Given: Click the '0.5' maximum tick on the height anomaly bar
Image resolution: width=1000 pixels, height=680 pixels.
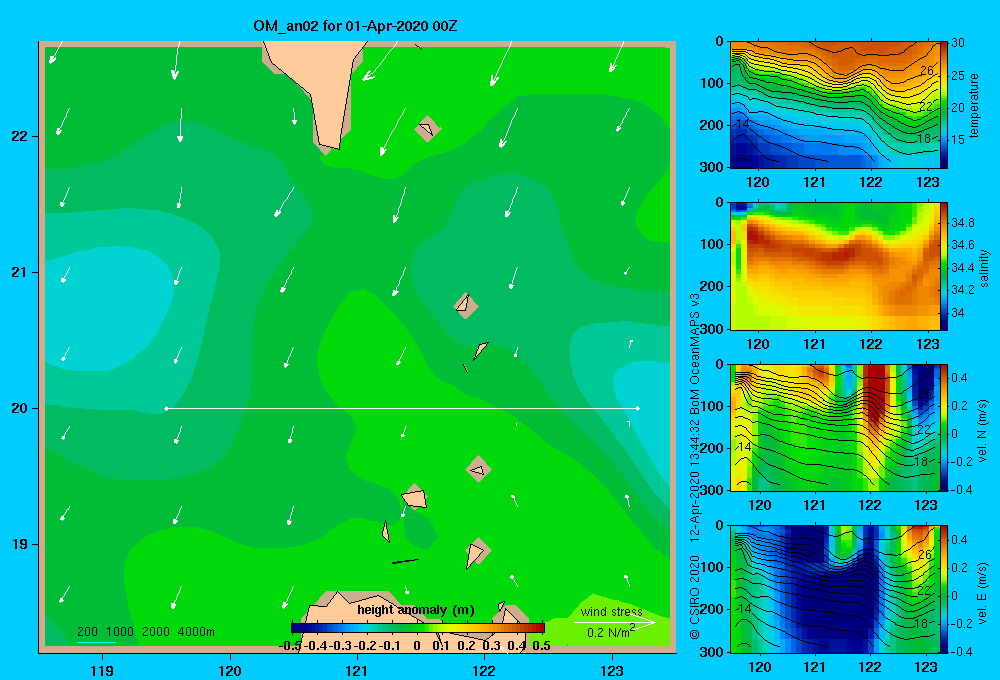Looking at the screenshot, I should [x=541, y=646].
